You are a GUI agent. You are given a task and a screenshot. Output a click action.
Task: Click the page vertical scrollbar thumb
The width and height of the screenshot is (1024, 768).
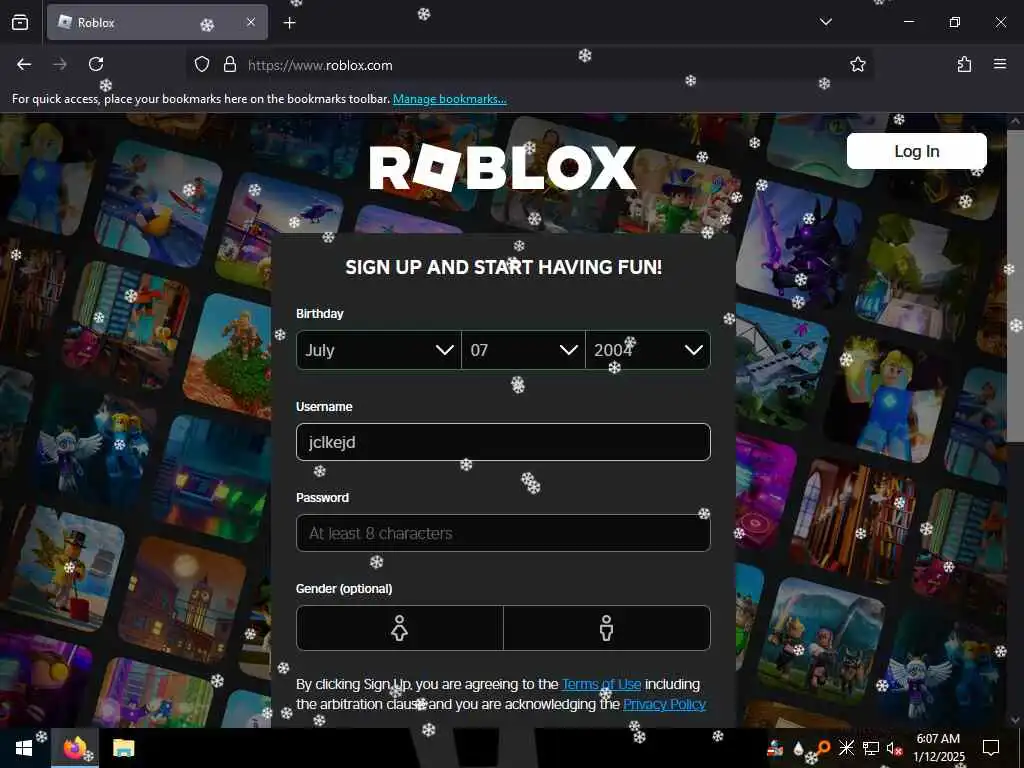[1016, 287]
